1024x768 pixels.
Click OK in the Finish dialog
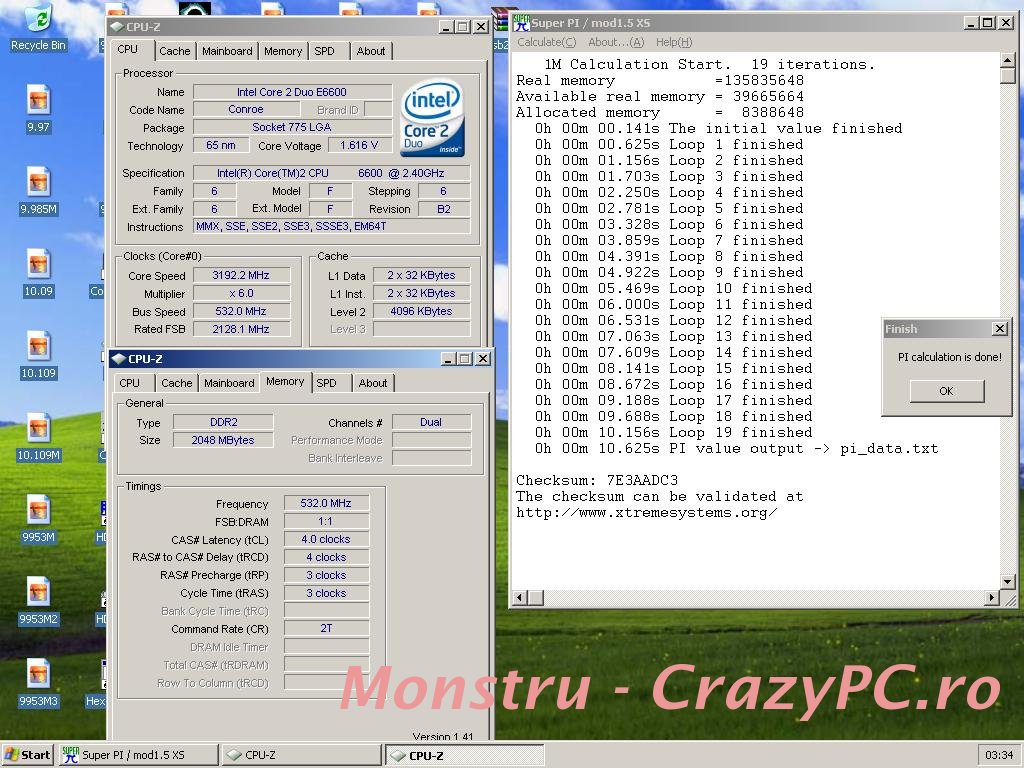tap(946, 391)
